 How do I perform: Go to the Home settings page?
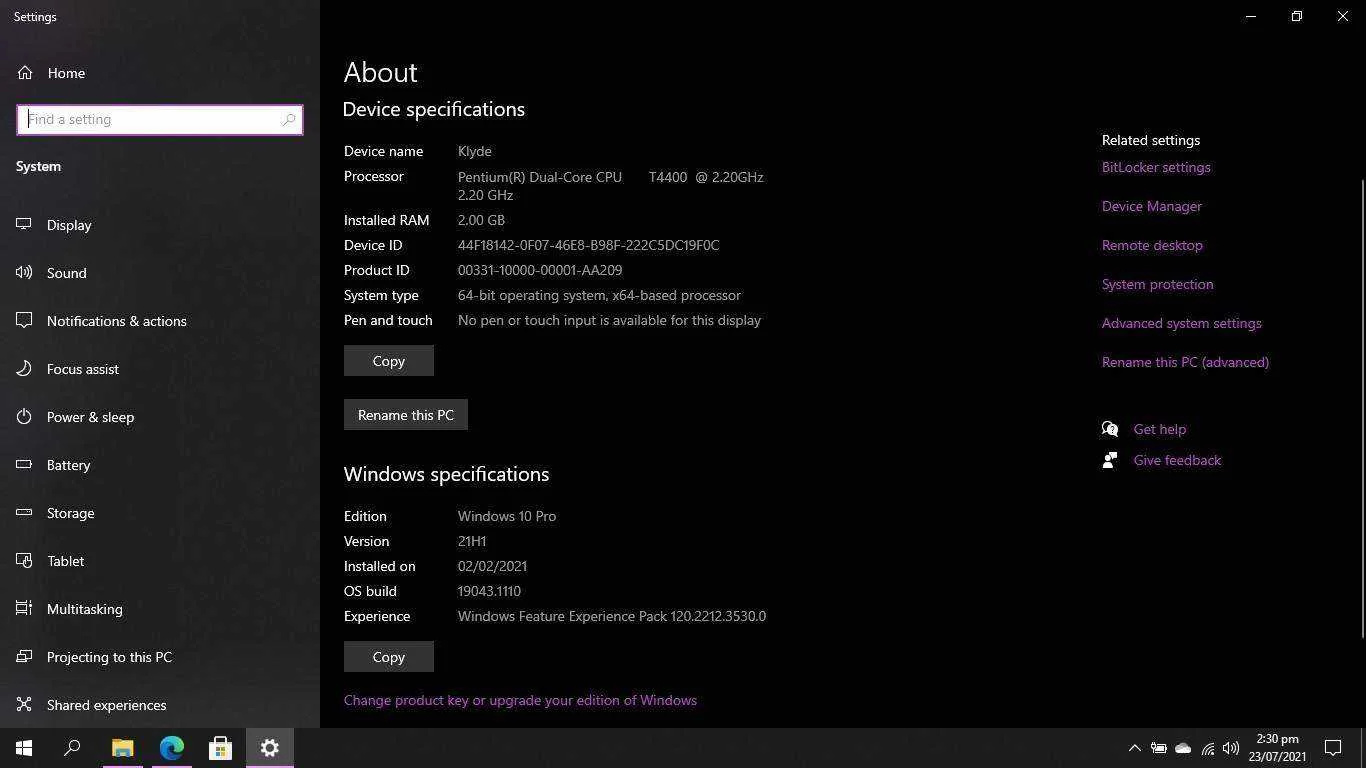160,73
